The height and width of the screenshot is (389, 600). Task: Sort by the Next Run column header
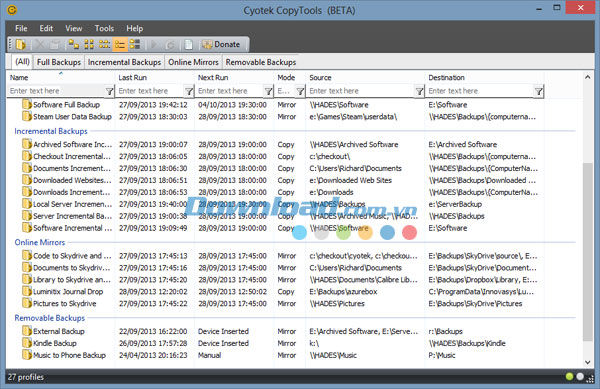234,77
